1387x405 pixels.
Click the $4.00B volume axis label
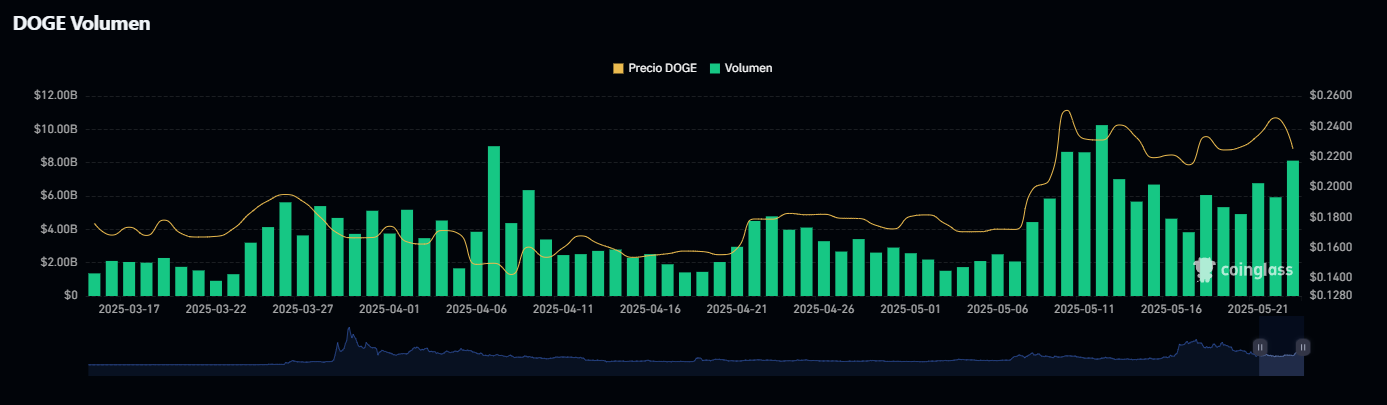[59, 229]
